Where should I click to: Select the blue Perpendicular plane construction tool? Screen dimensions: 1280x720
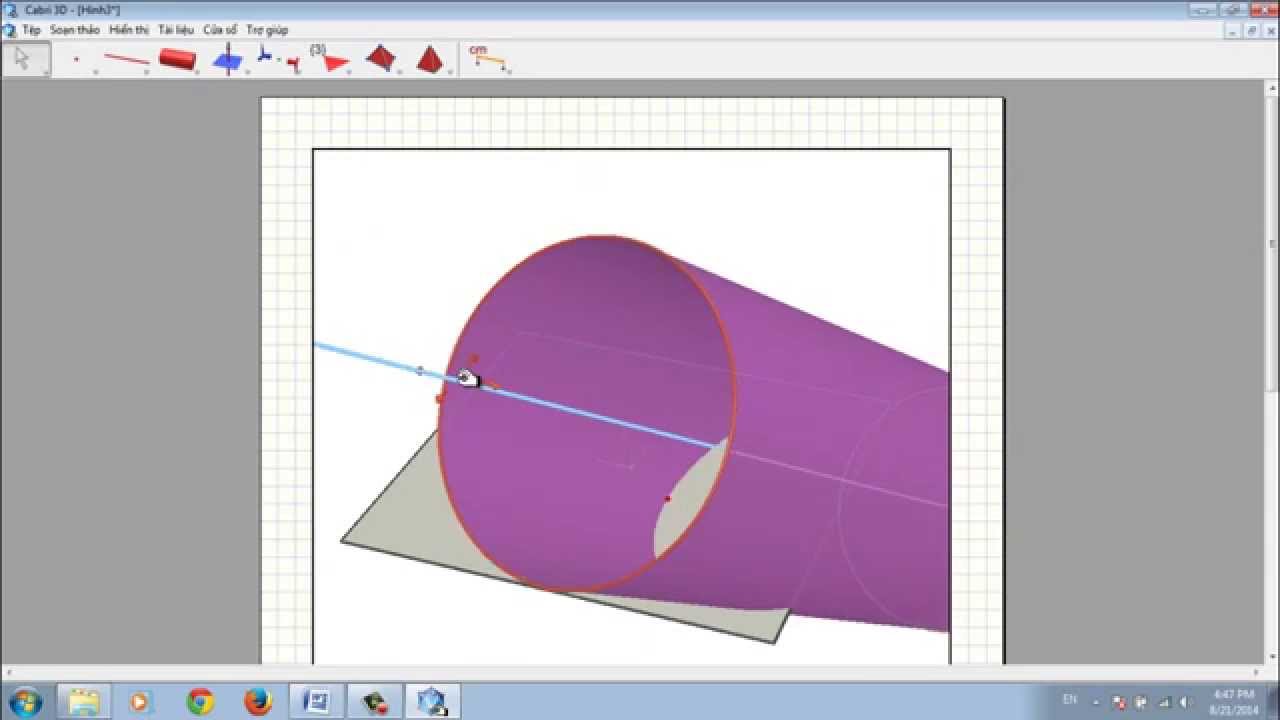pos(228,59)
